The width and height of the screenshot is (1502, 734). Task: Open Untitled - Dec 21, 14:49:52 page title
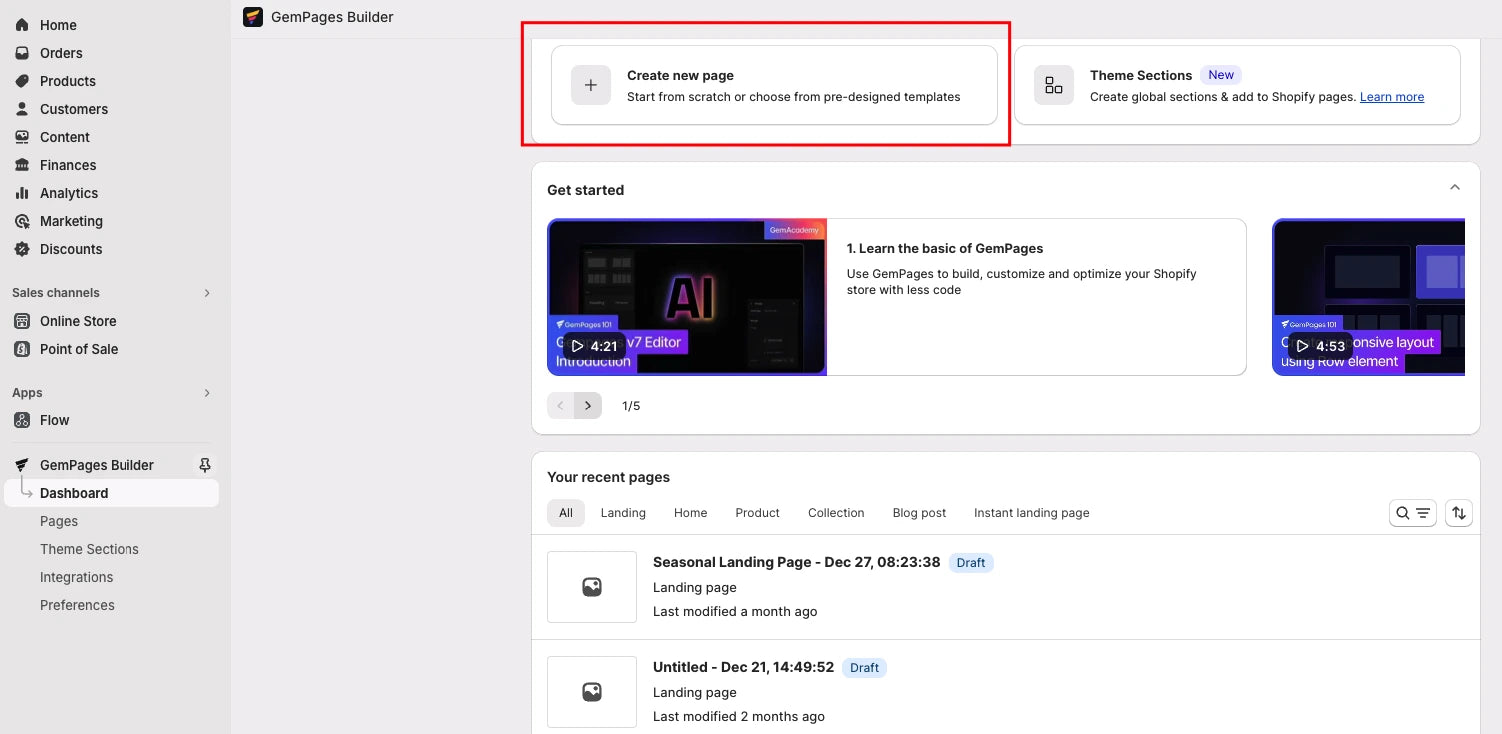[743, 667]
